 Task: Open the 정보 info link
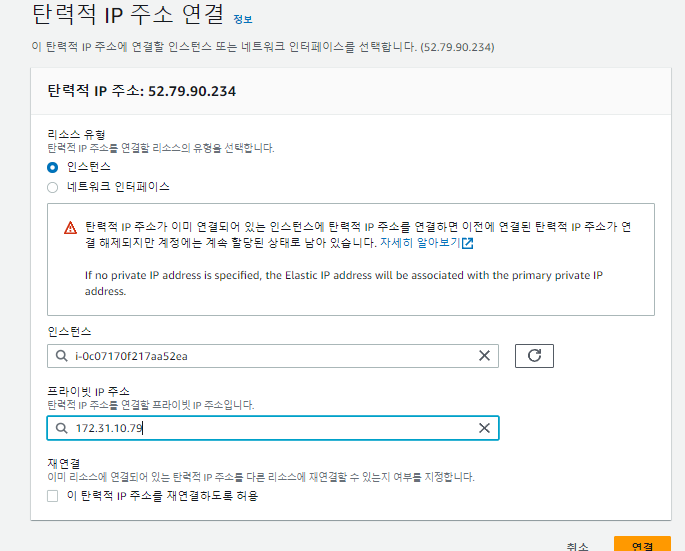[x=243, y=19]
